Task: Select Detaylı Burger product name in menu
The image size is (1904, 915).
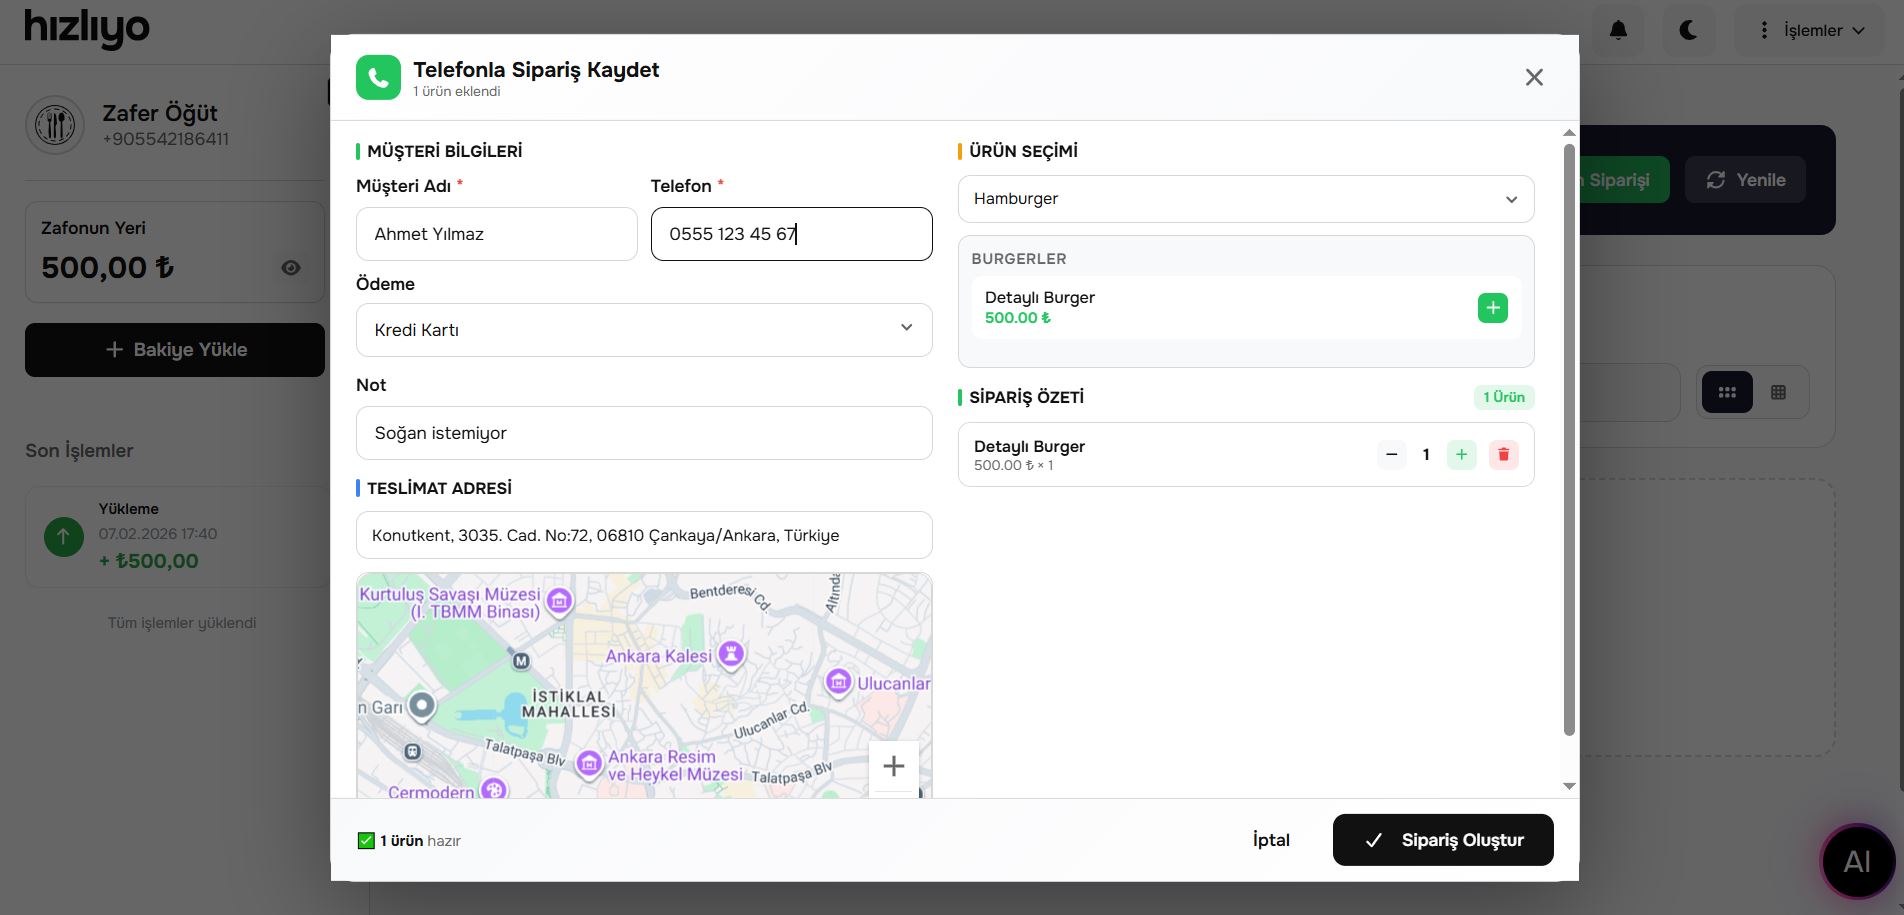Action: tap(1040, 297)
